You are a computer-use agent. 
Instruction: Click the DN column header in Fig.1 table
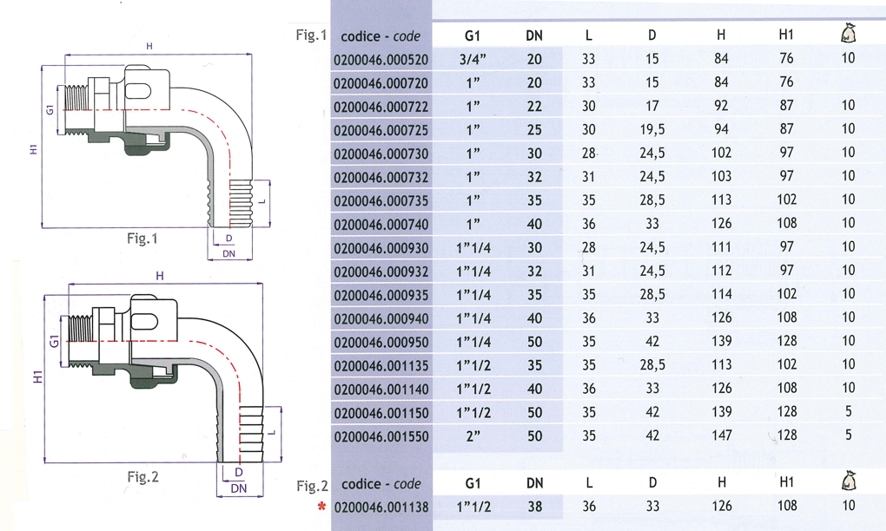pos(535,37)
